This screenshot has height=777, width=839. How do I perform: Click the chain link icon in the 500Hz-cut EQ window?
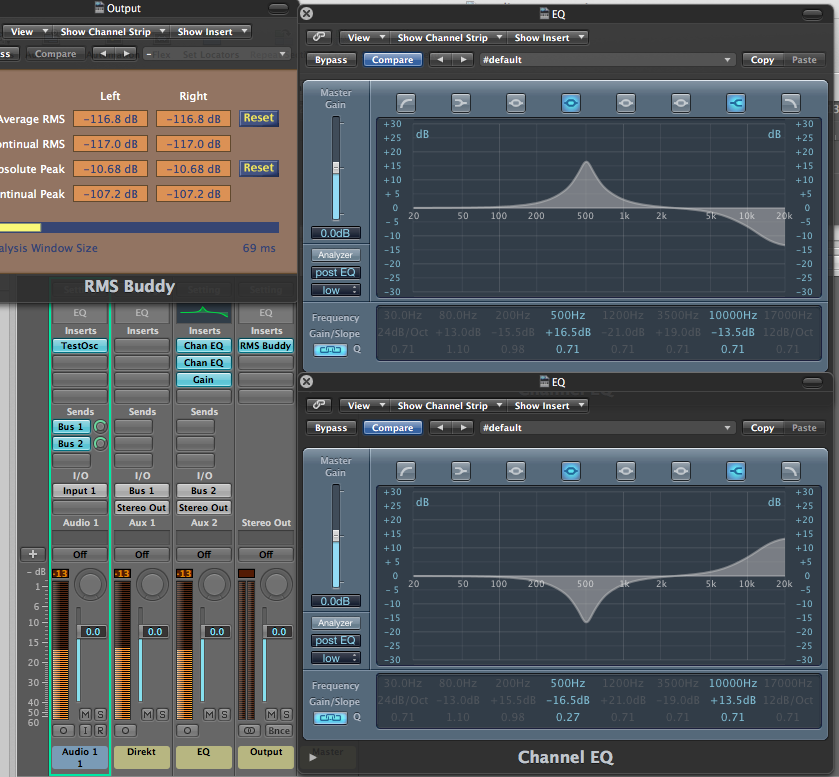[x=319, y=405]
